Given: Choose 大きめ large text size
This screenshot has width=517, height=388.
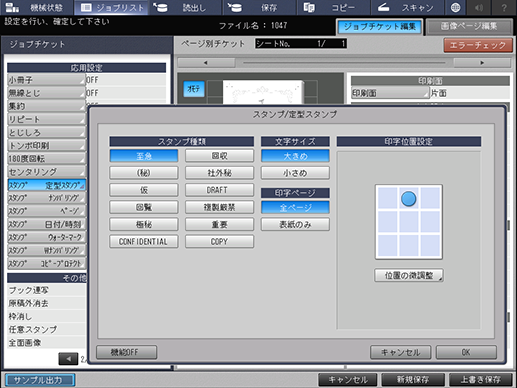Looking at the screenshot, I should point(295,156).
